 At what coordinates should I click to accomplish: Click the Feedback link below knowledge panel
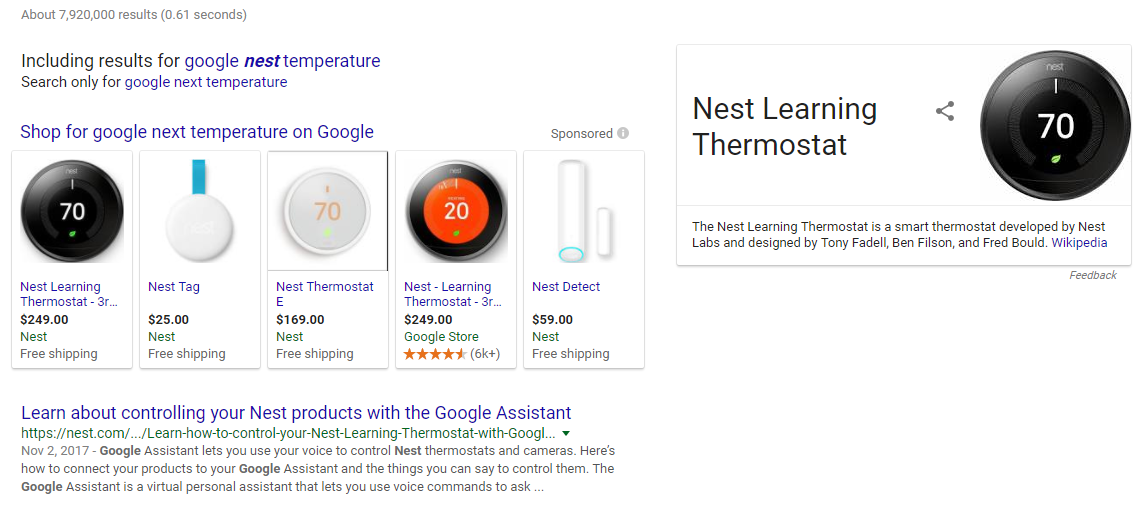(1092, 275)
